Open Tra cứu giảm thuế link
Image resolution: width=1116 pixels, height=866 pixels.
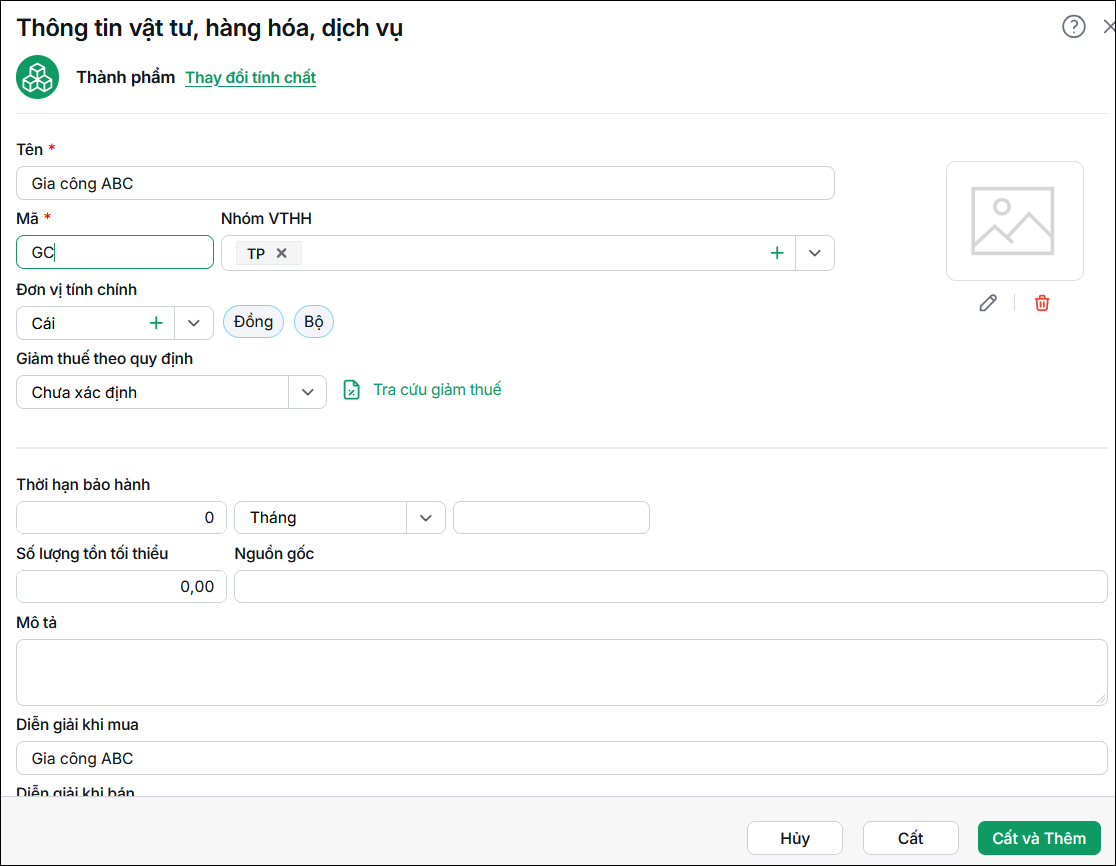437,390
